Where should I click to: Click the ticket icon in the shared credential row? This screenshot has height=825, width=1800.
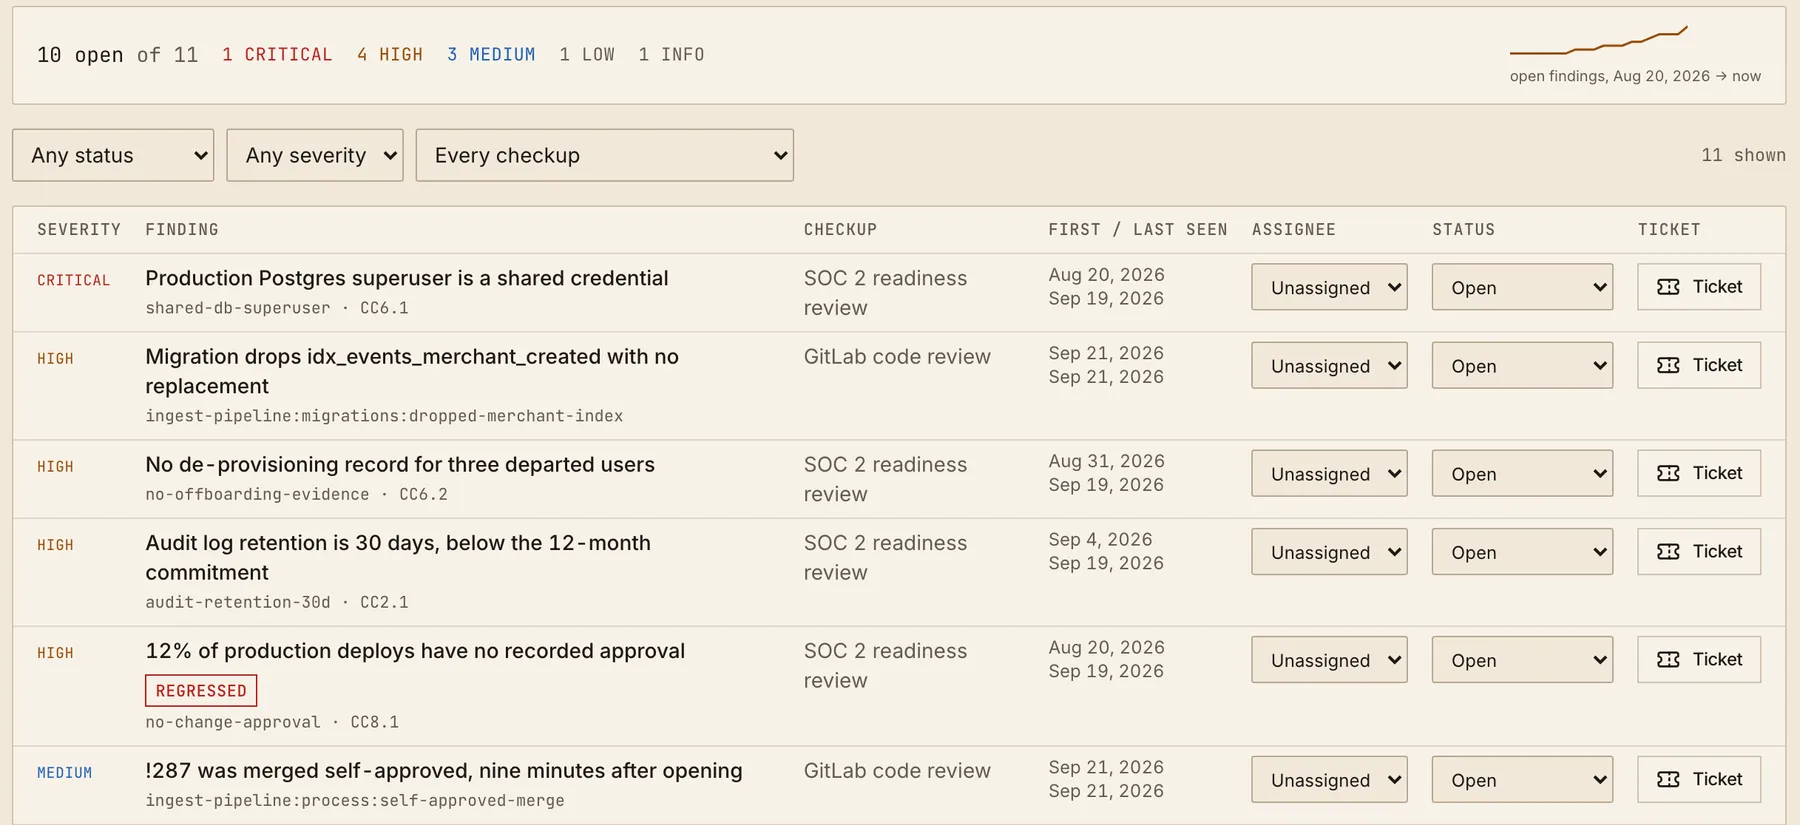pos(1668,287)
